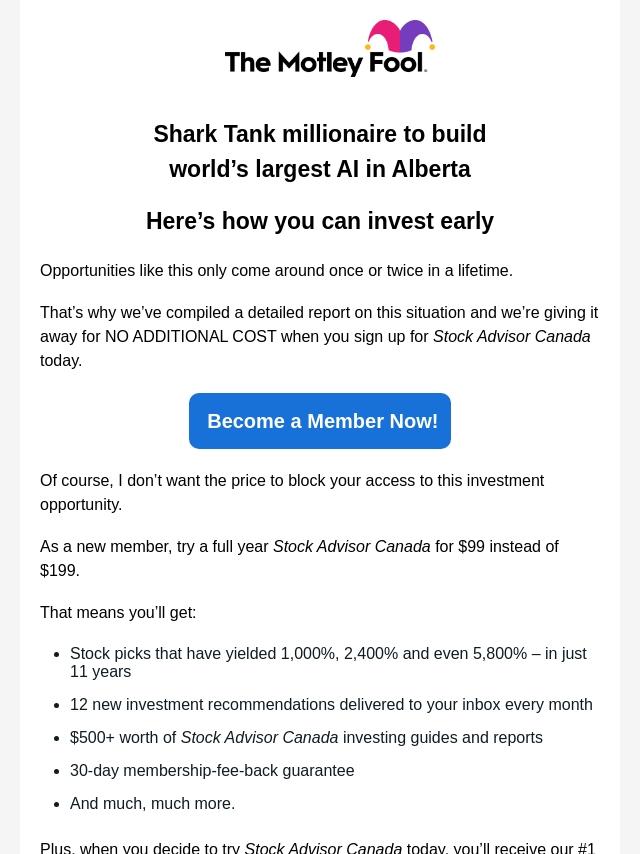Viewport: 640px width, 854px height.
Task: Select the "Here's how you can invest early" subheading
Action: click(319, 221)
